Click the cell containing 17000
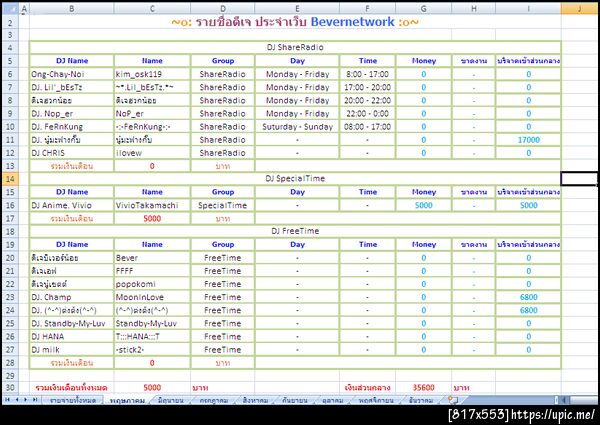 528,140
